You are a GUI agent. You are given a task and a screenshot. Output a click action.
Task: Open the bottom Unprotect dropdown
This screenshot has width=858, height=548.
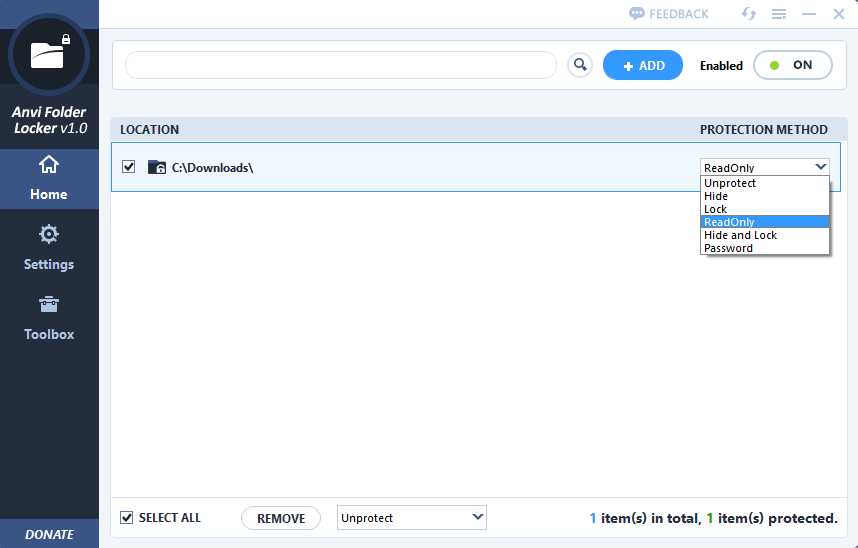(x=411, y=517)
